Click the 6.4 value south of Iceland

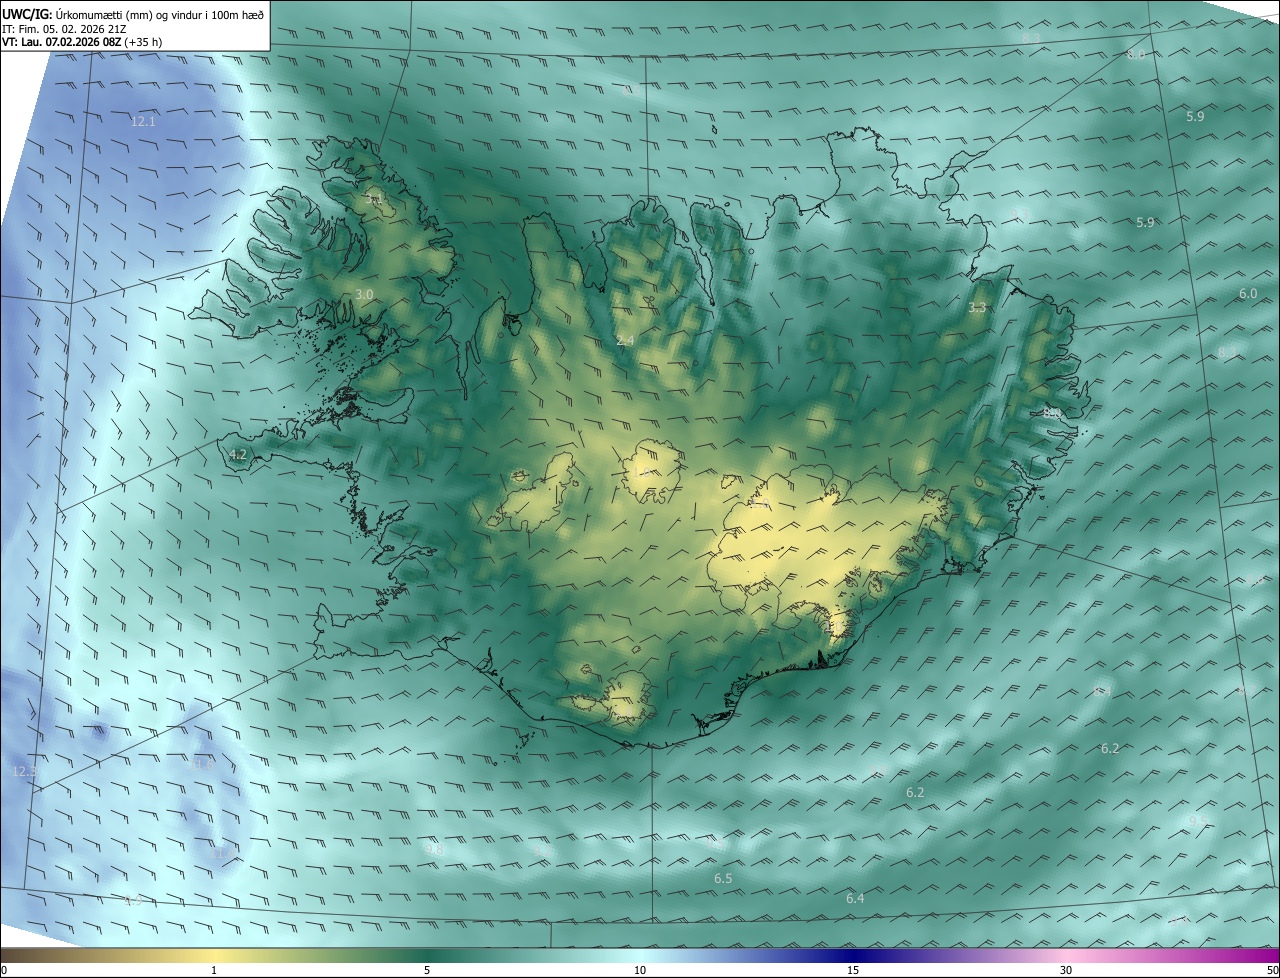[x=855, y=899]
